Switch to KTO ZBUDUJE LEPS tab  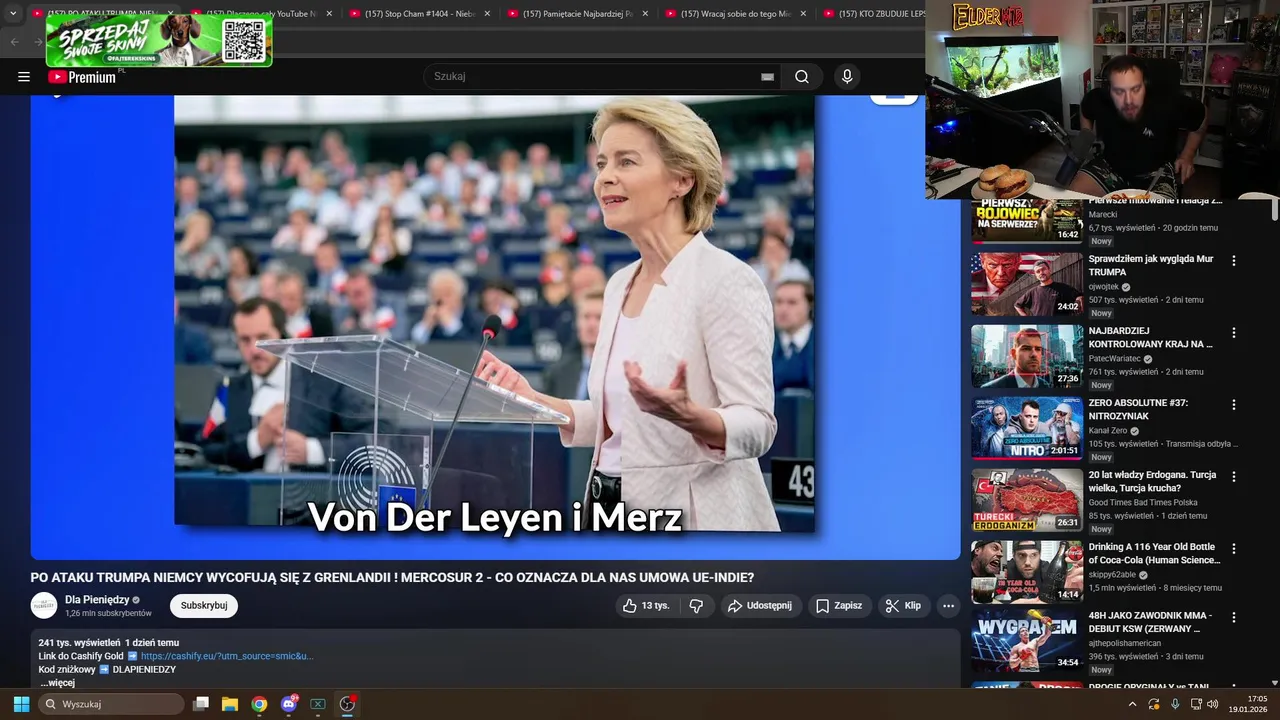tap(870, 14)
